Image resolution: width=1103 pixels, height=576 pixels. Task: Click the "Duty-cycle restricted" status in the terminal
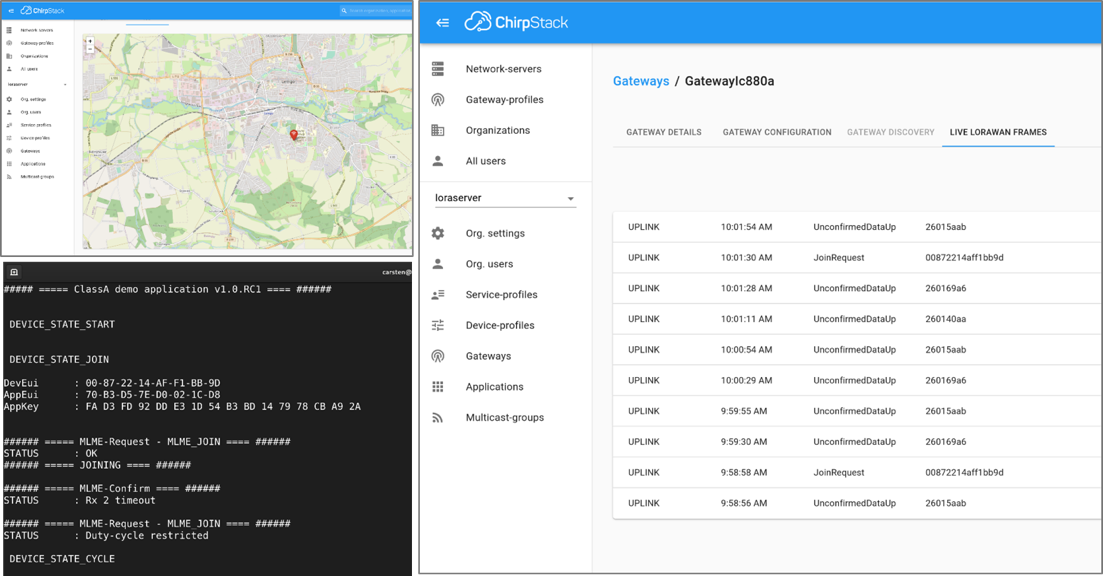147,536
